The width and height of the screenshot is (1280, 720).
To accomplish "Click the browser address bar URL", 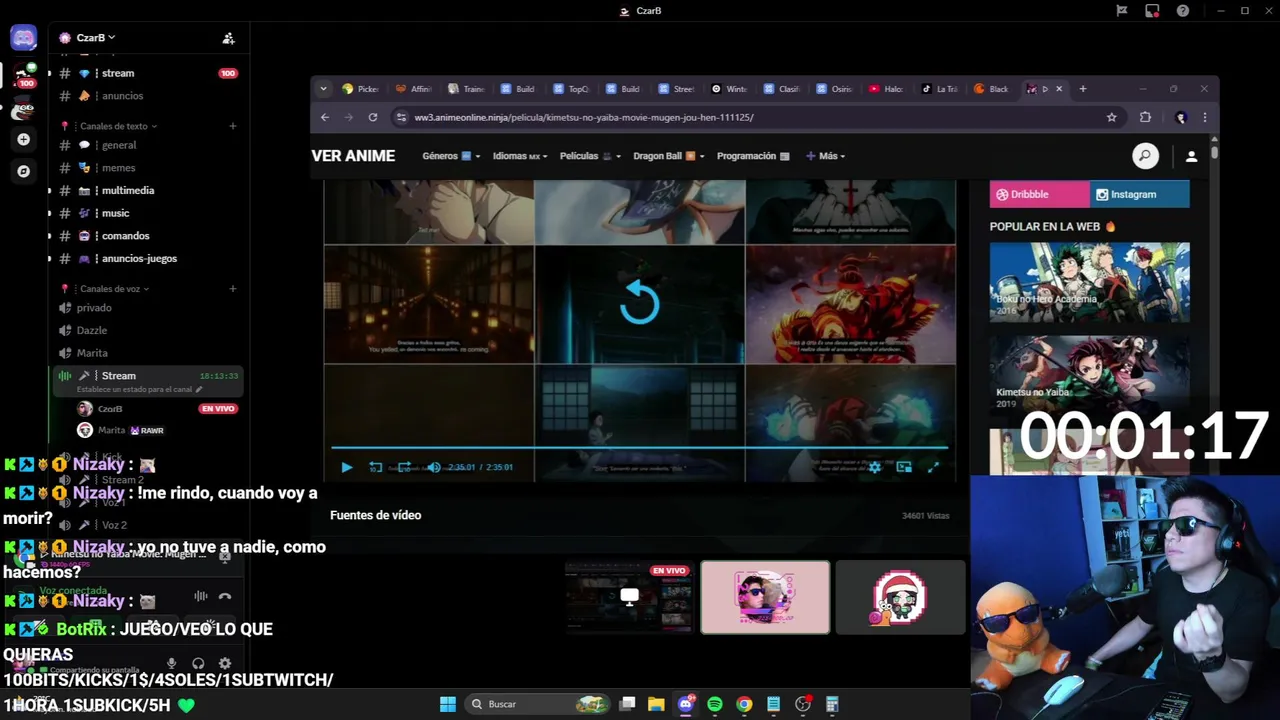I will [x=584, y=117].
